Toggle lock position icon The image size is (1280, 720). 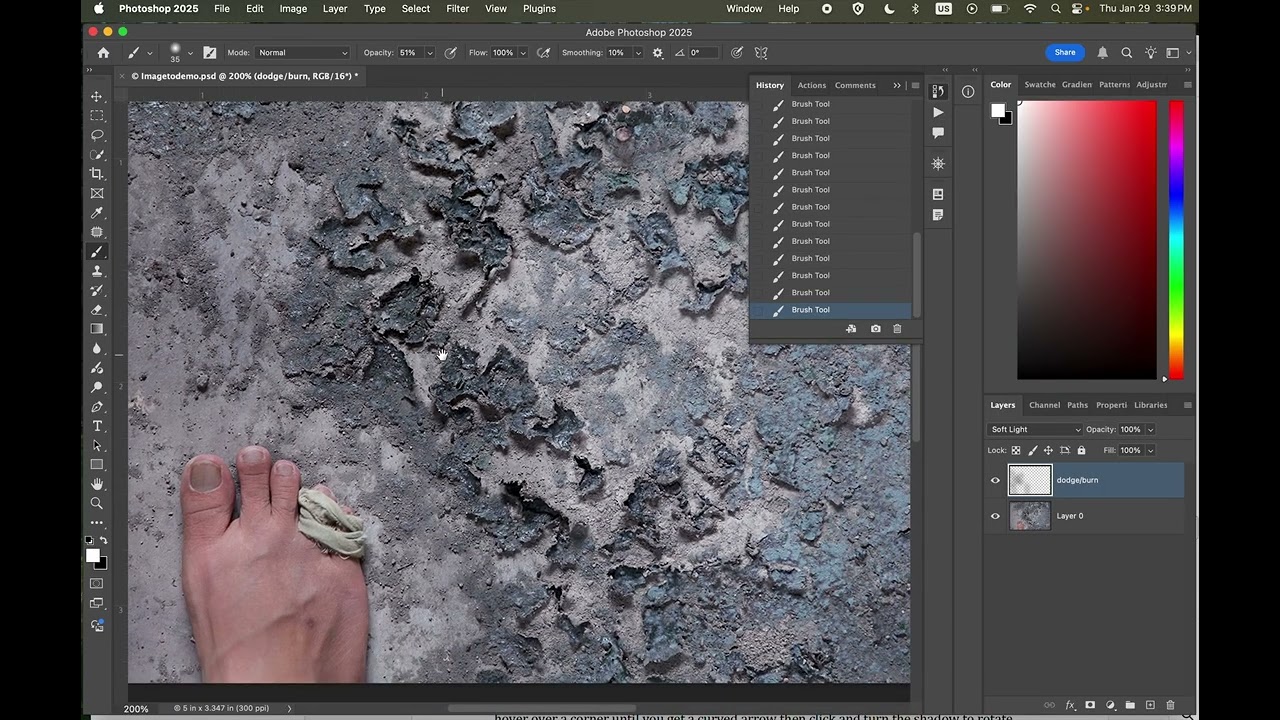click(x=1048, y=451)
